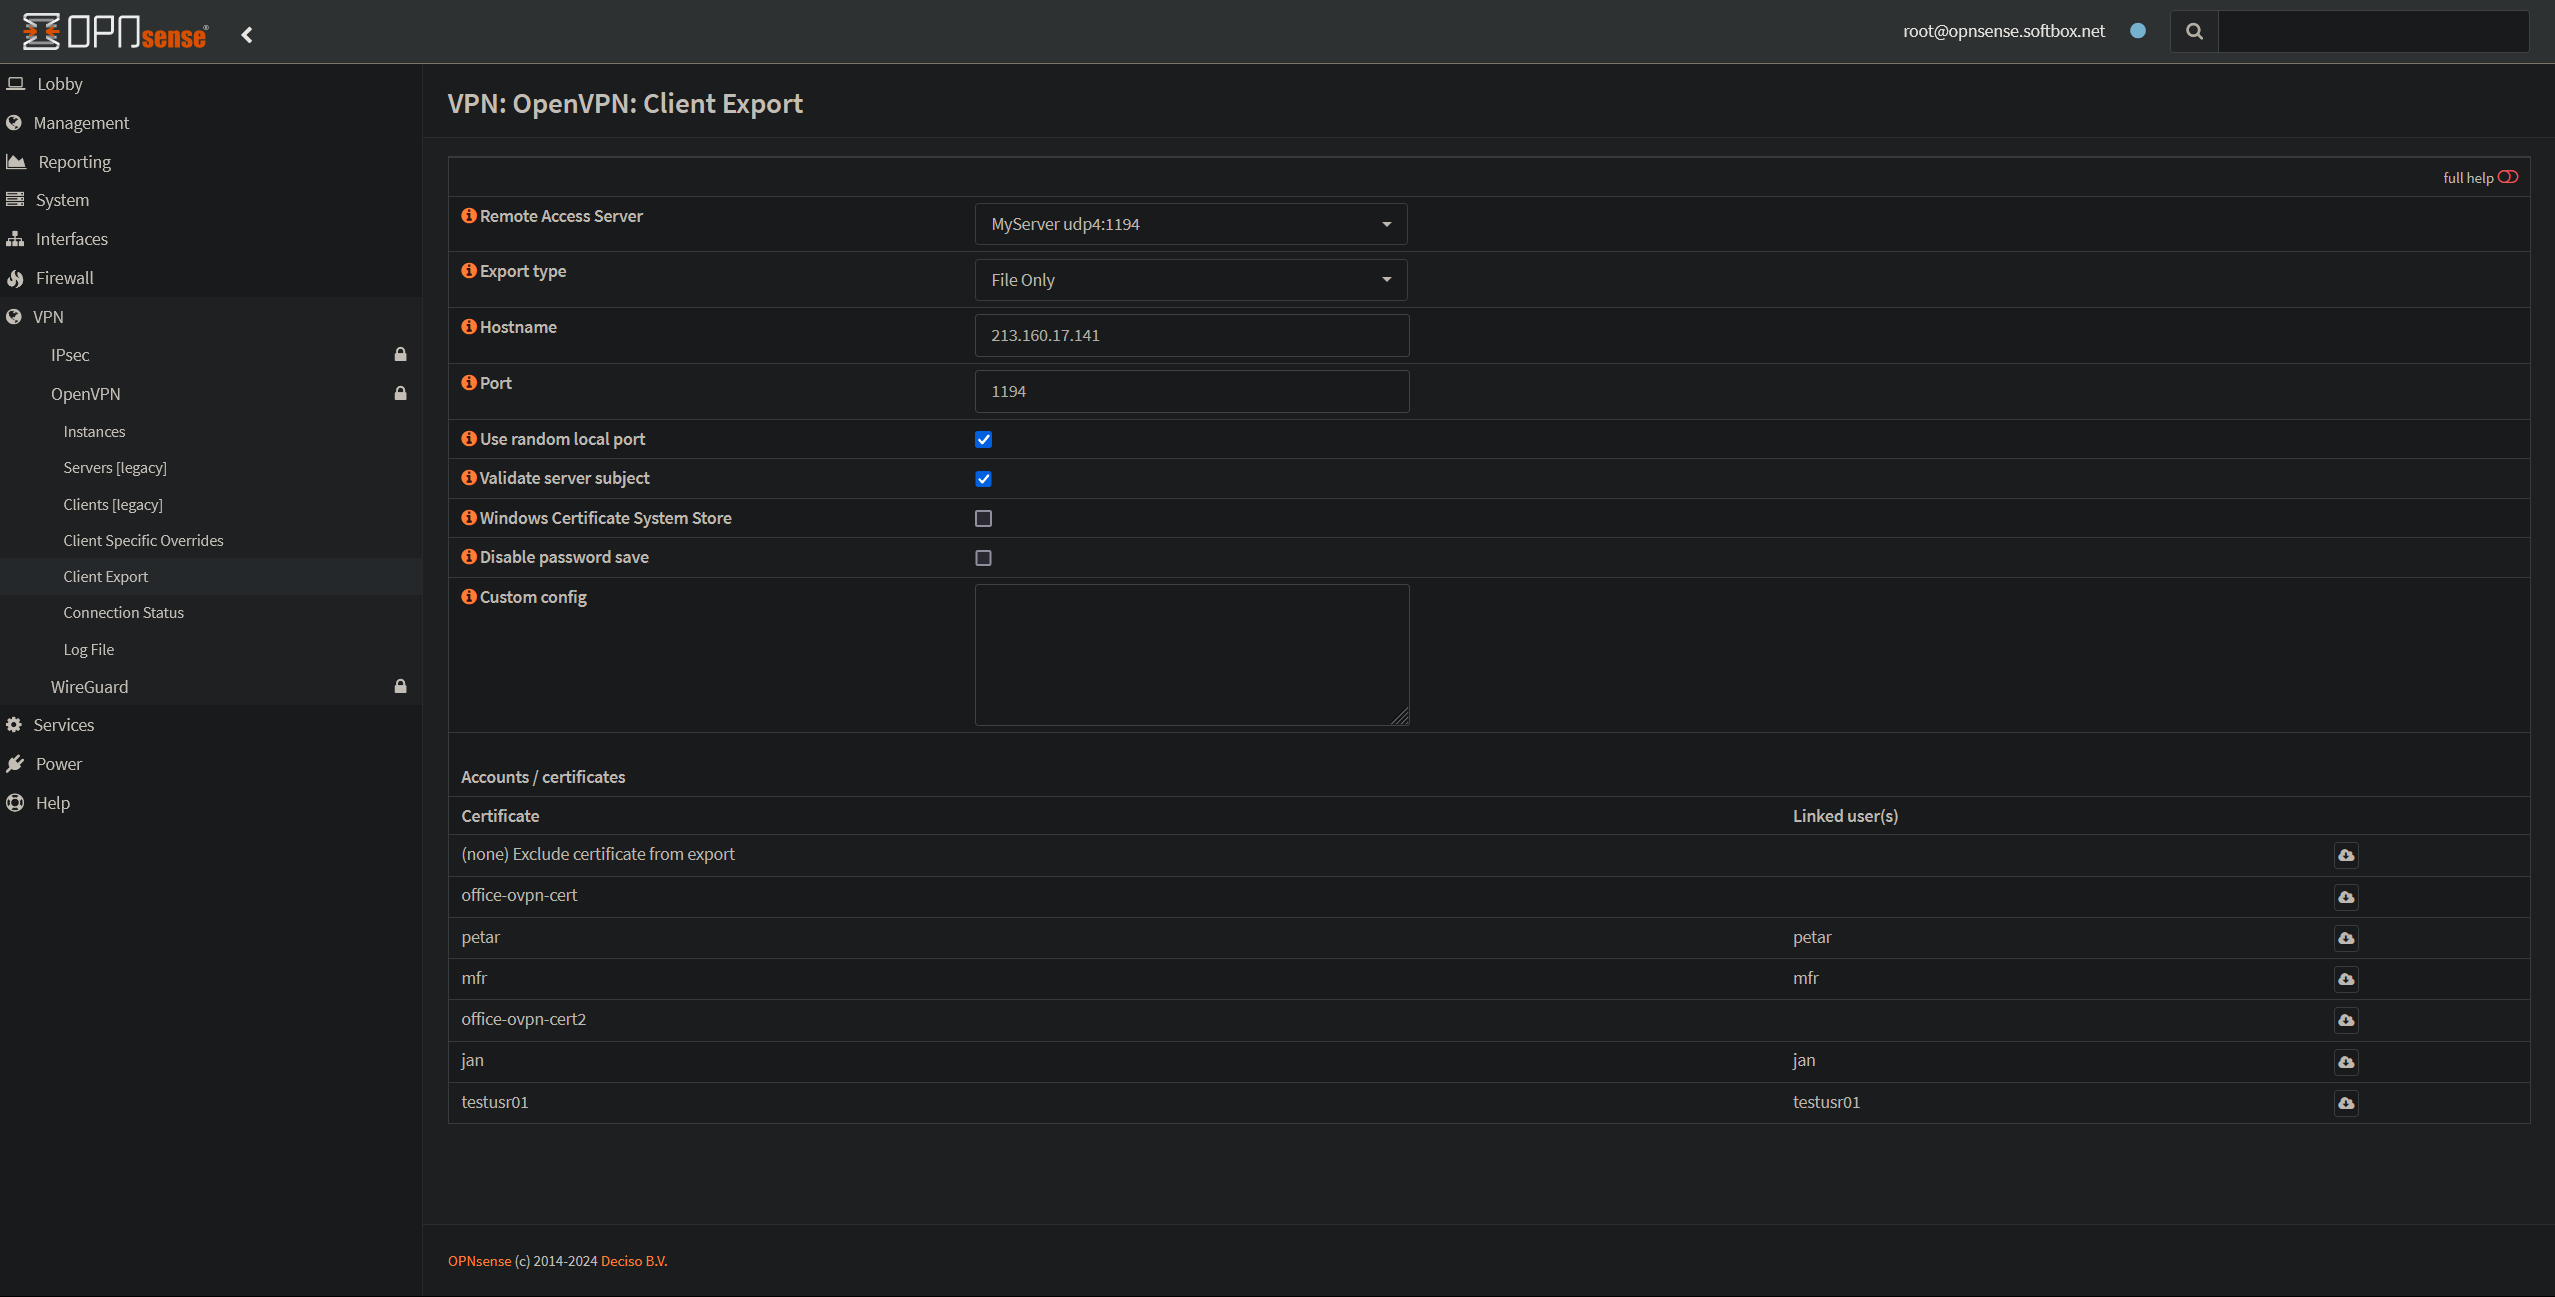
Task: Click the Custom config help icon
Action: click(x=468, y=597)
